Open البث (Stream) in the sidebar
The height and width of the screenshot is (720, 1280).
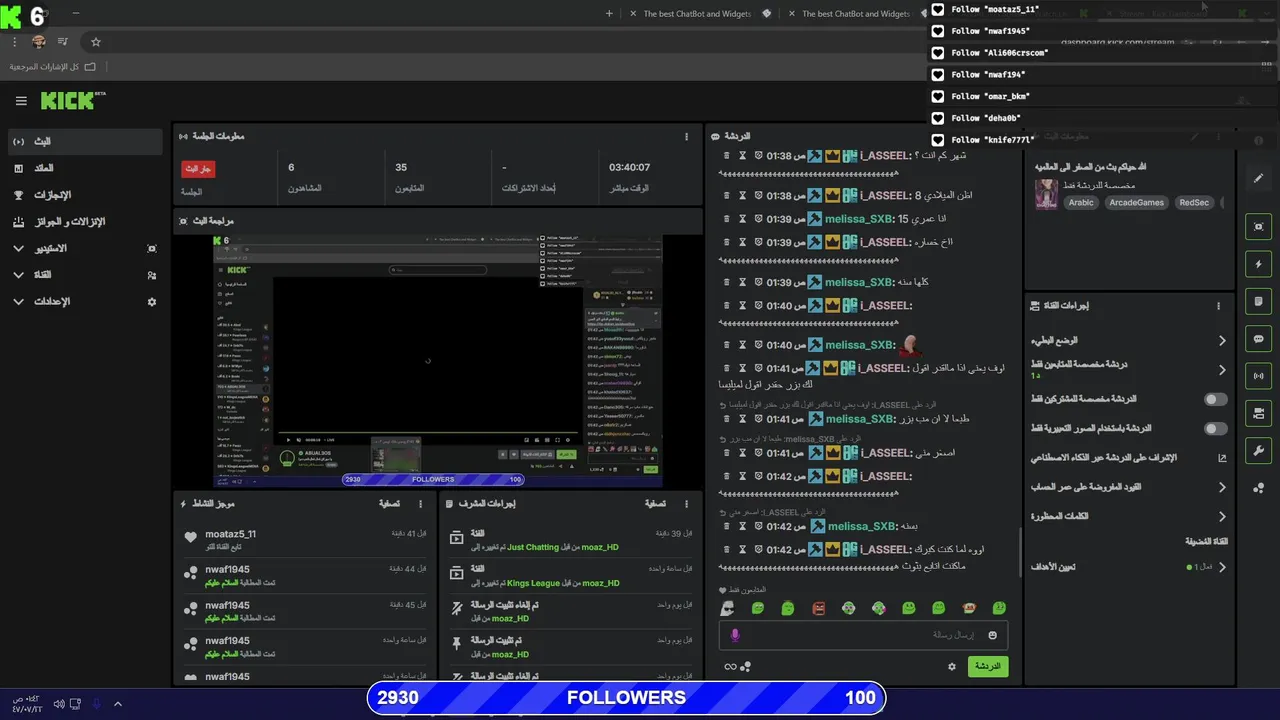[x=85, y=142]
